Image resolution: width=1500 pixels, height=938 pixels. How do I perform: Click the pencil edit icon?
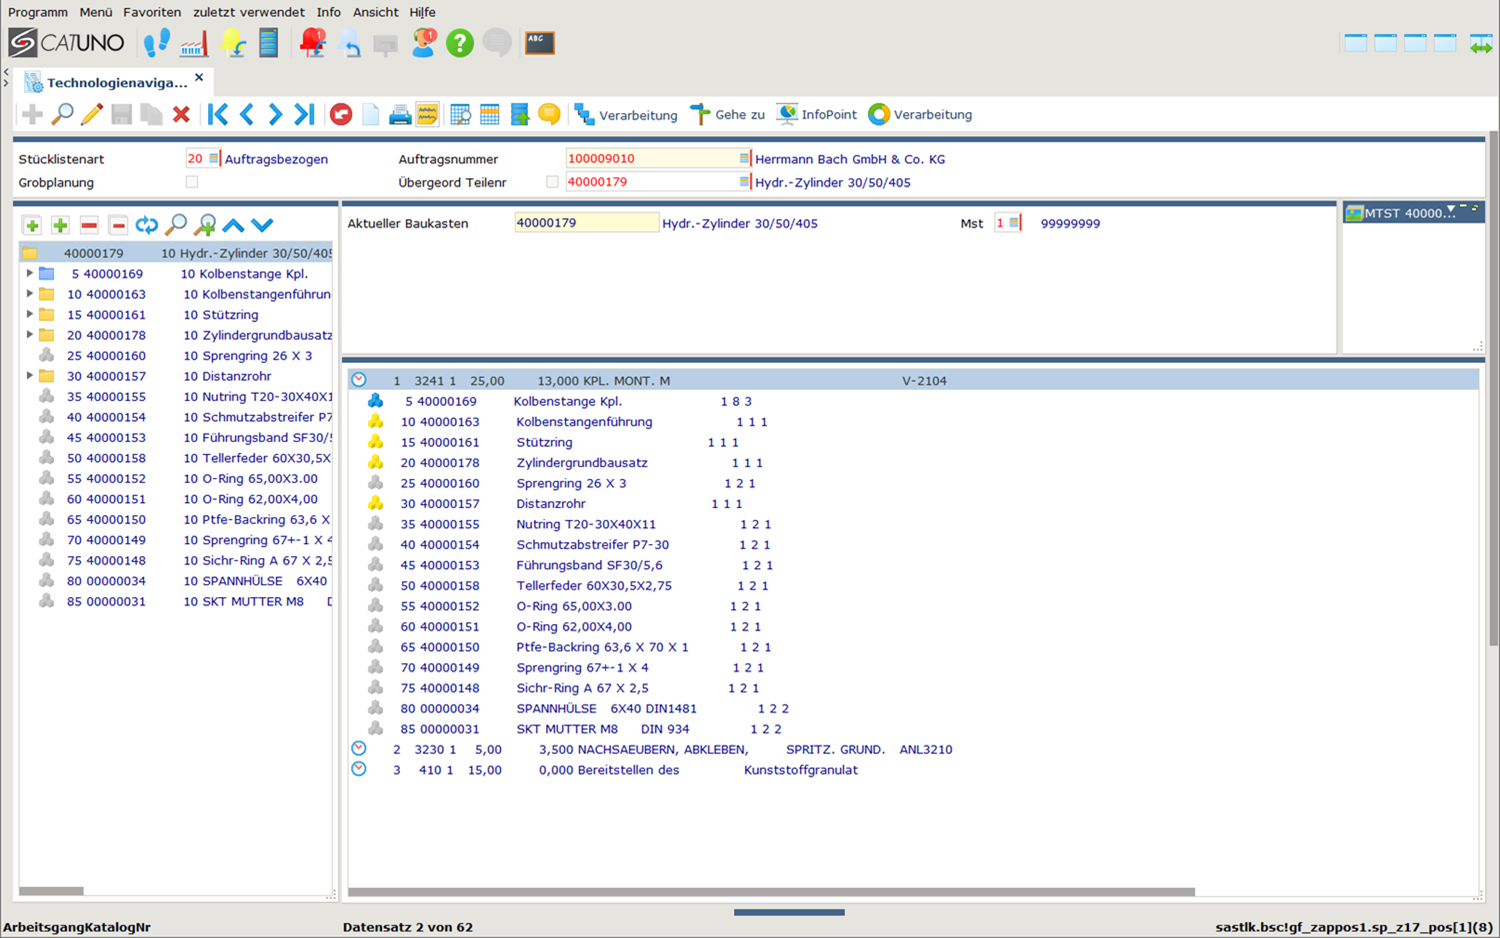pos(92,115)
